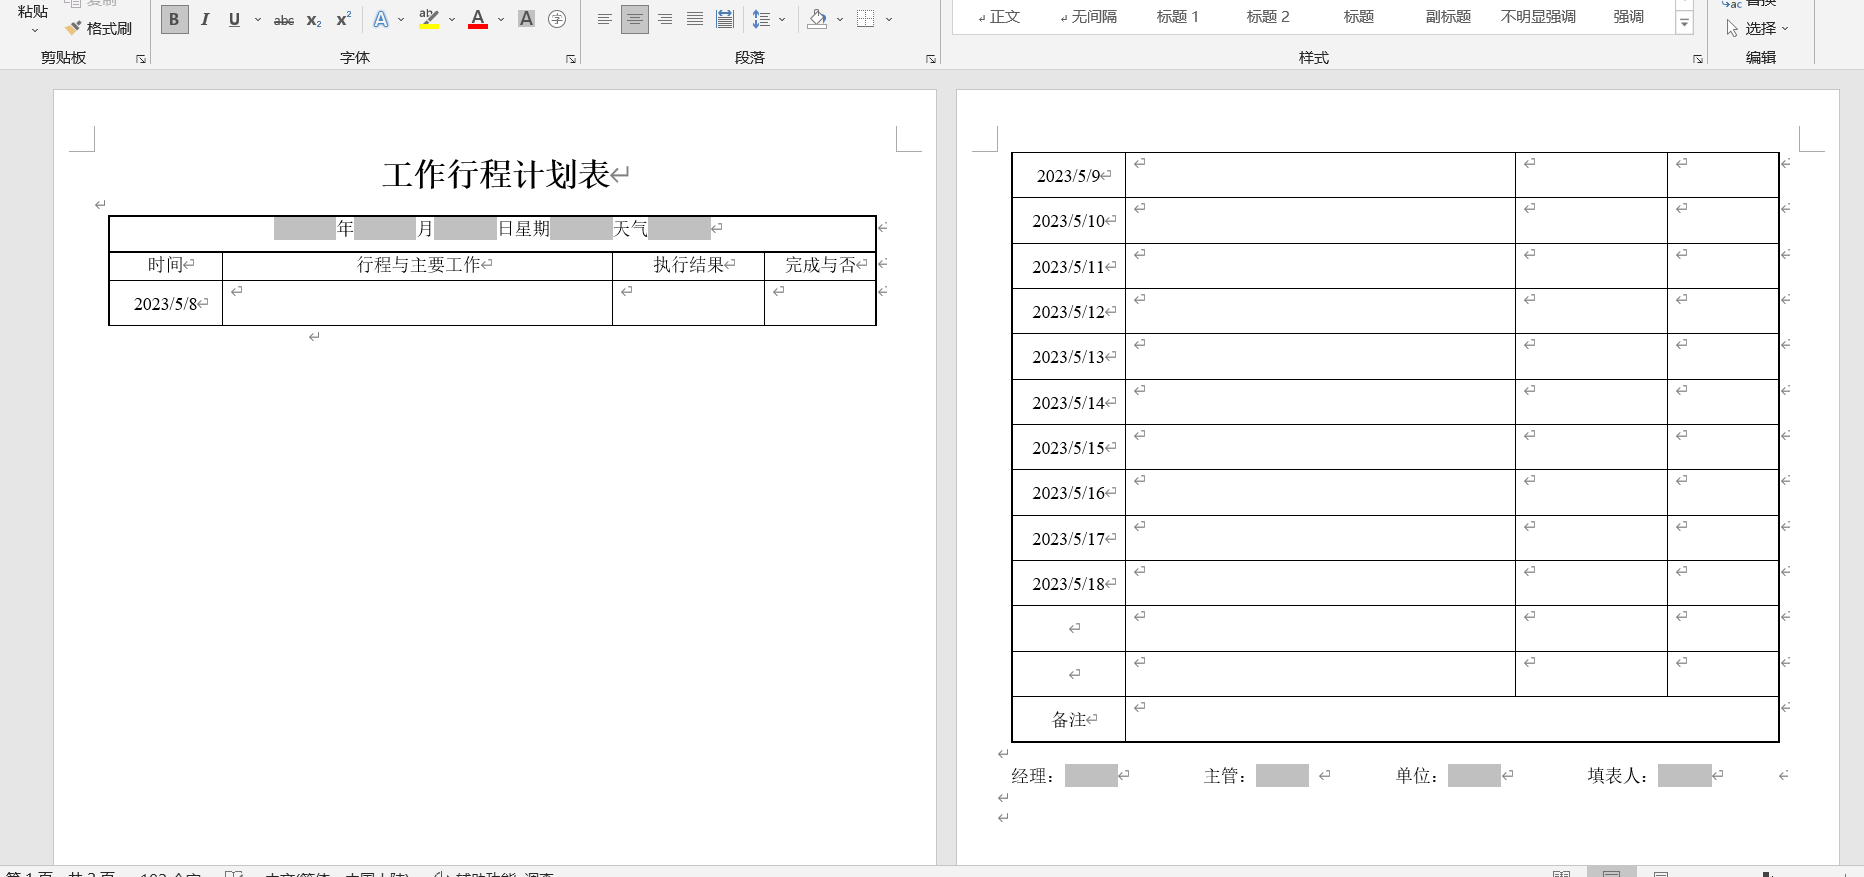The height and width of the screenshot is (877, 1864).
Task: Apply the 无间隔 style
Action: pos(1088,16)
